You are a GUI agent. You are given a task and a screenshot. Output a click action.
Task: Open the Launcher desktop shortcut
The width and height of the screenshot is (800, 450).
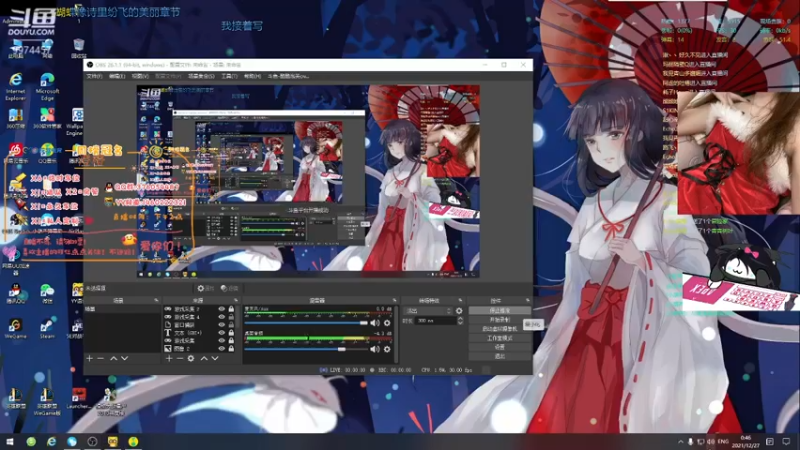pos(79,398)
